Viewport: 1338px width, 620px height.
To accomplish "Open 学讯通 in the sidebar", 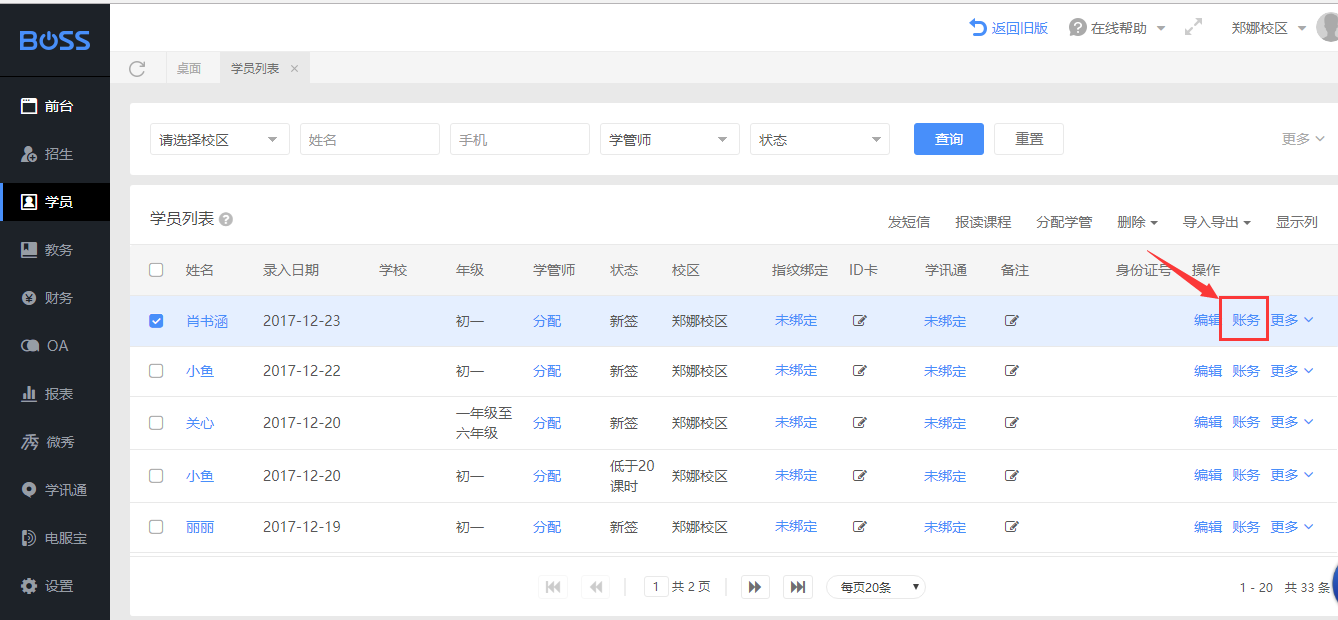I will (x=55, y=490).
